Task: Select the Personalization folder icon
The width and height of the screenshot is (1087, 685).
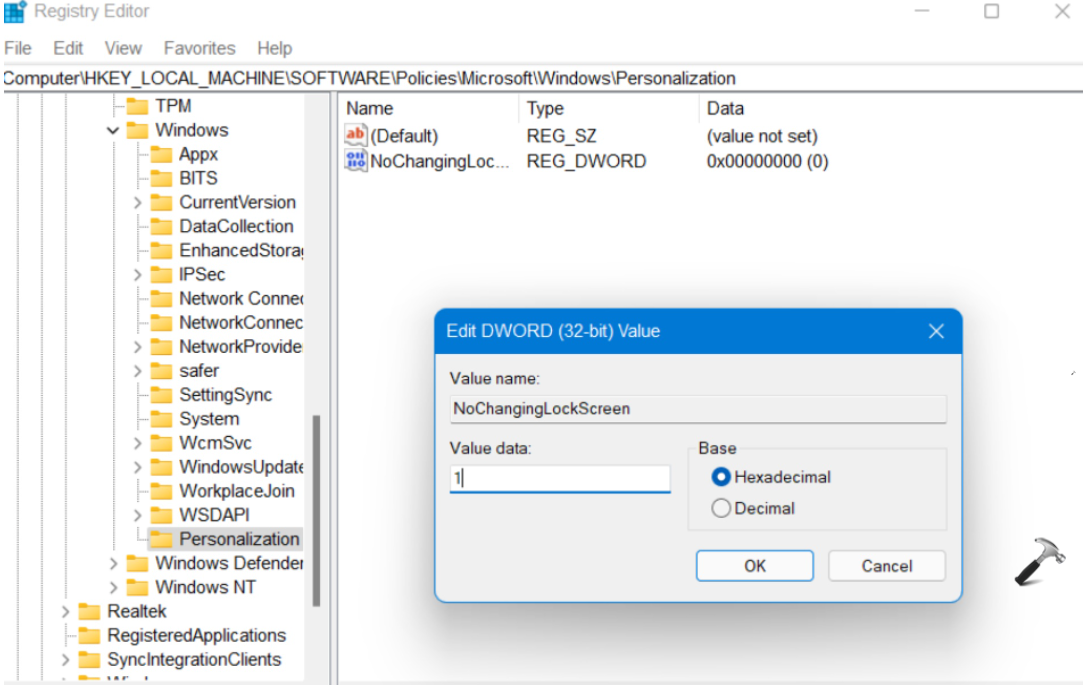Action: click(161, 539)
